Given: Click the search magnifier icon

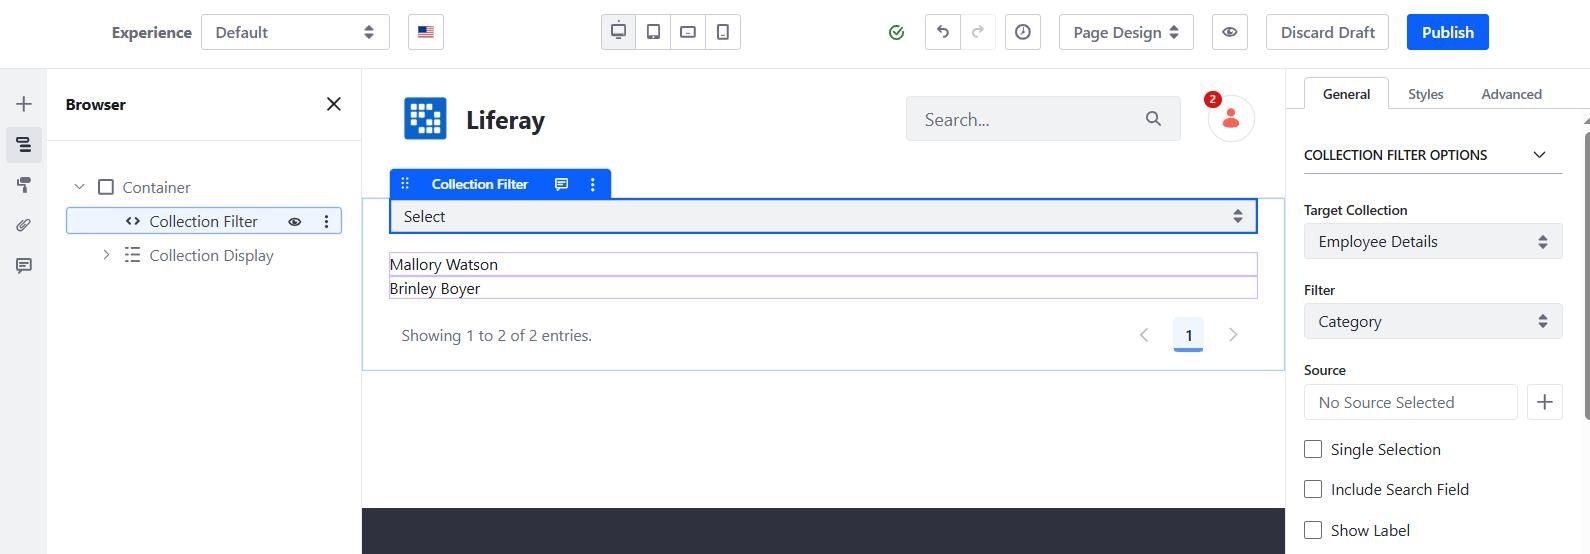Looking at the screenshot, I should pyautogui.click(x=1153, y=119).
